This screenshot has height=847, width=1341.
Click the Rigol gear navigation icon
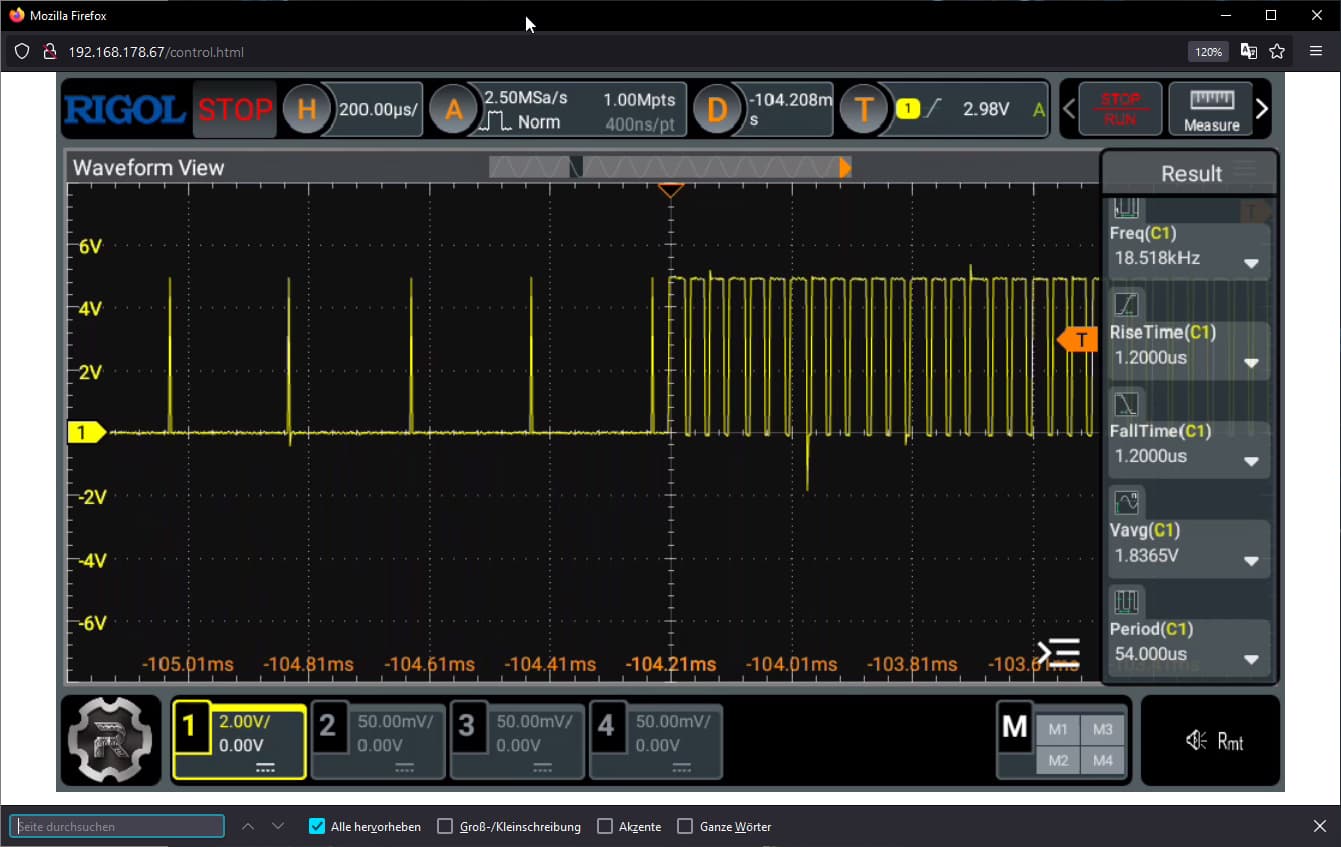click(110, 740)
